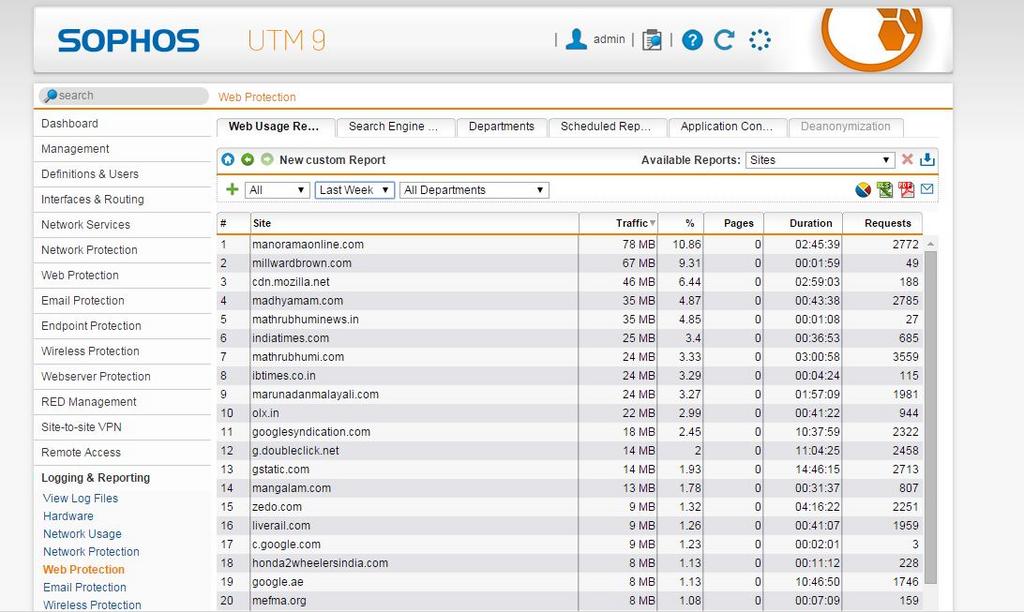Sort by the Pages column header
This screenshot has height=612, width=1024.
pyautogui.click(x=734, y=223)
